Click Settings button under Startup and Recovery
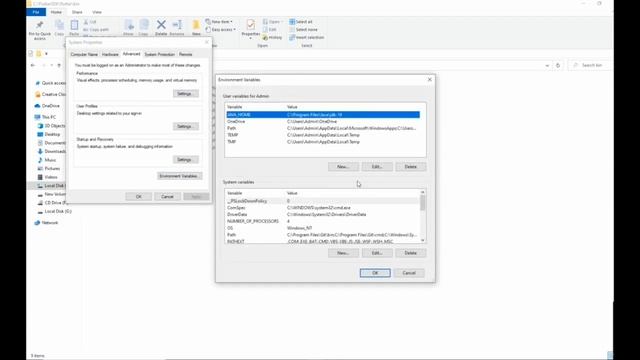The image size is (640, 360). click(185, 160)
